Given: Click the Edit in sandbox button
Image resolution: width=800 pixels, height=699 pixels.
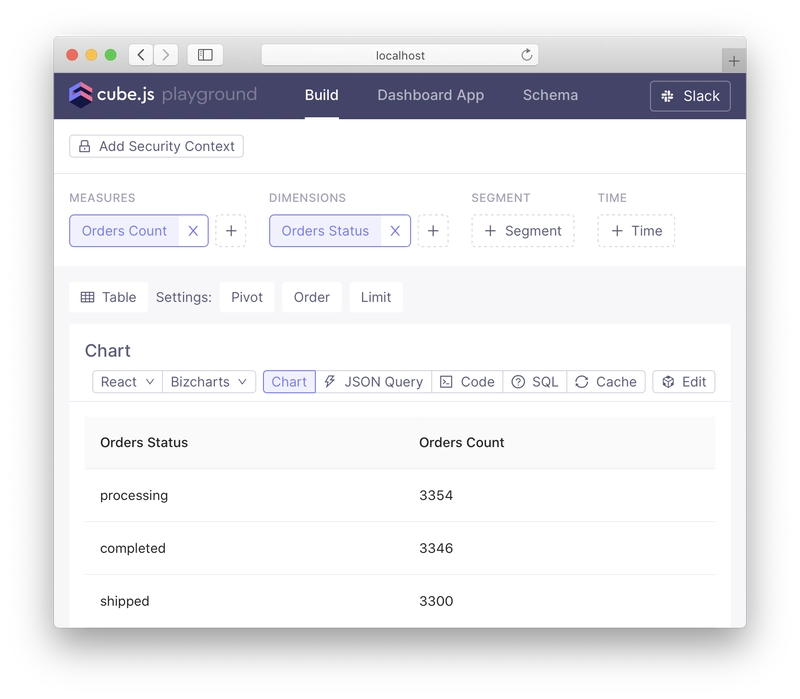Looking at the screenshot, I should pyautogui.click(x=684, y=382).
